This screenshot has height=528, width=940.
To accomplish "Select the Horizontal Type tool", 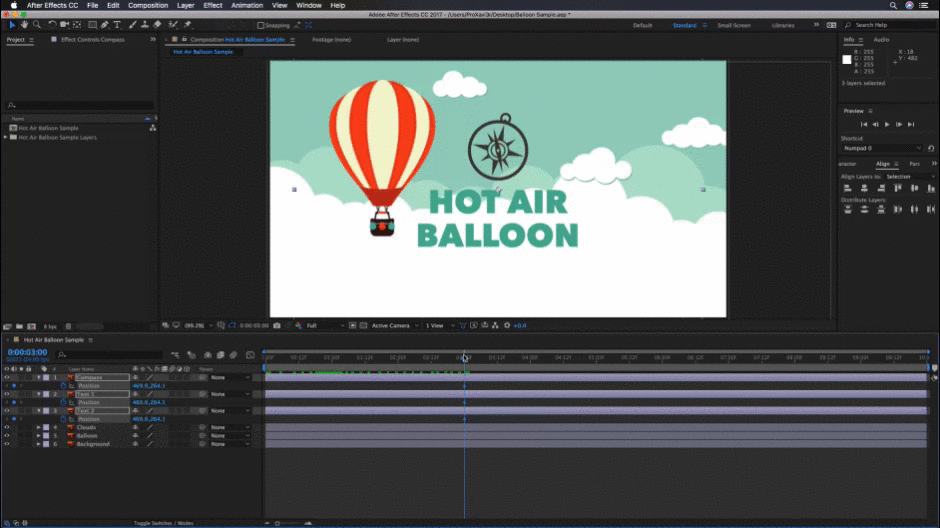I will 117,25.
